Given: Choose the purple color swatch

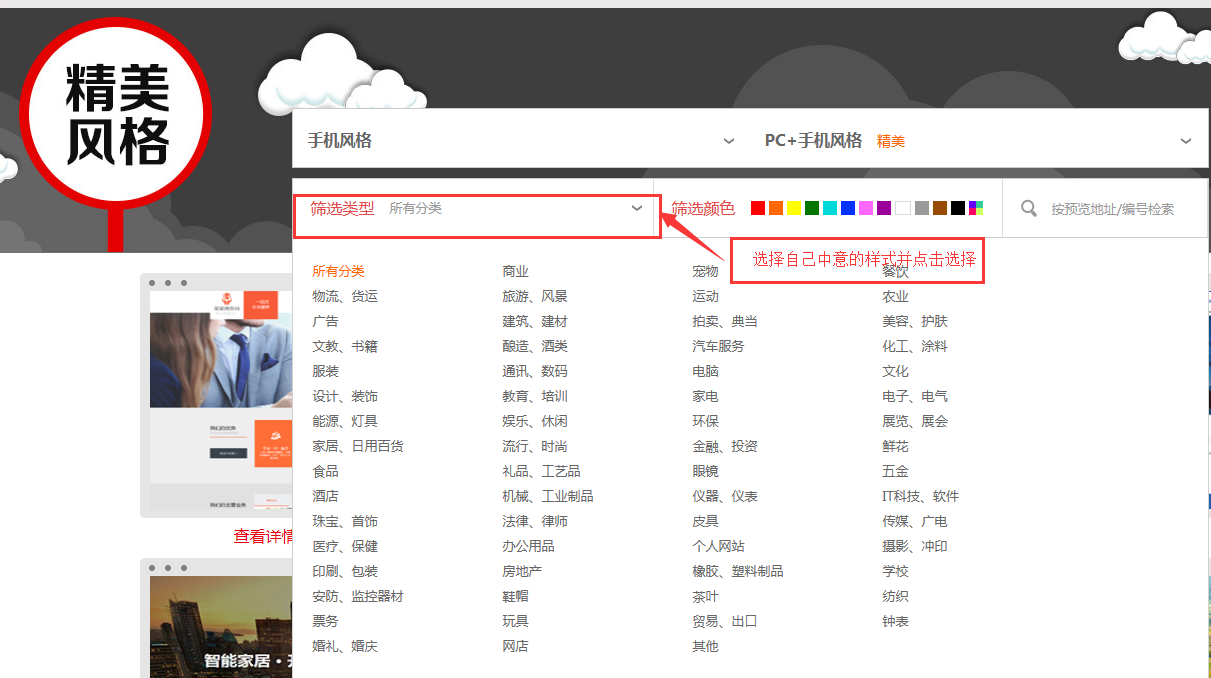Looking at the screenshot, I should 884,208.
